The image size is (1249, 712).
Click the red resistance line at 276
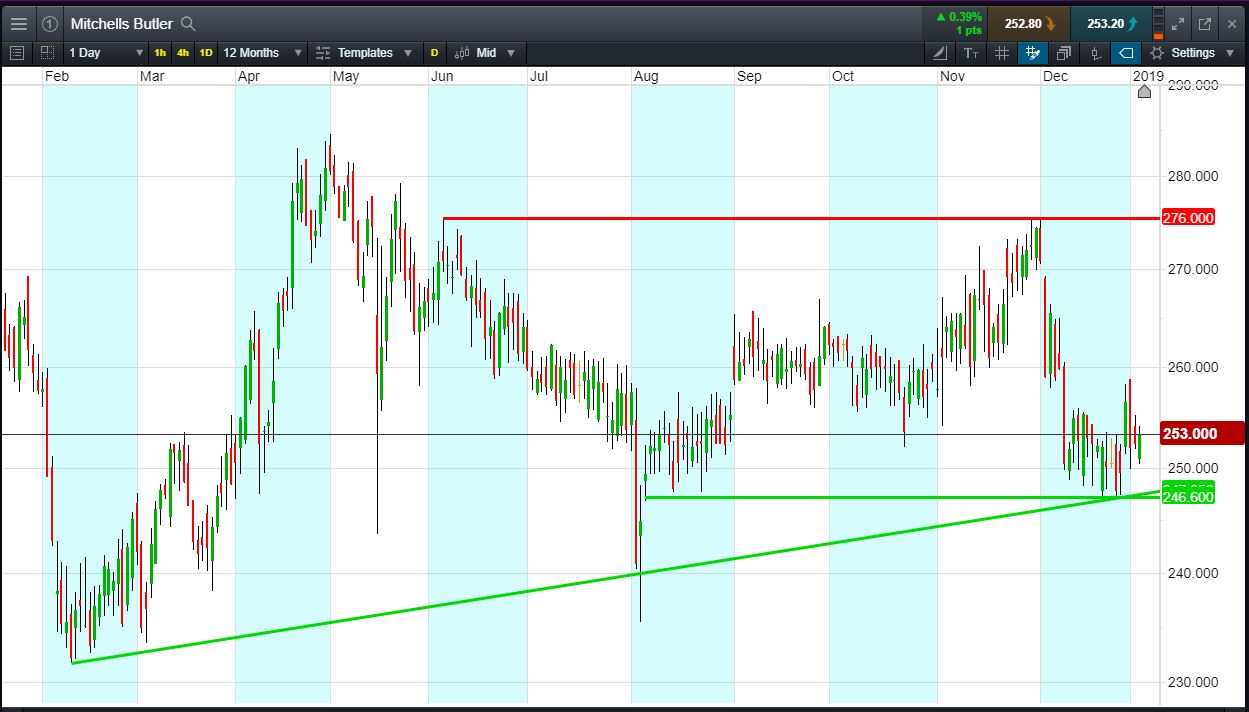pos(800,218)
